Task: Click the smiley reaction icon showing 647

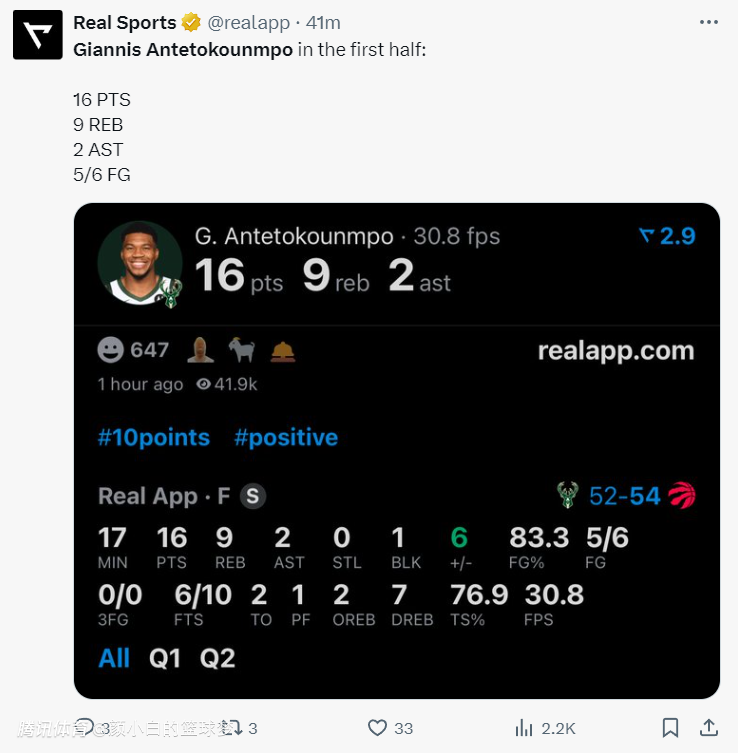Action: pos(111,350)
